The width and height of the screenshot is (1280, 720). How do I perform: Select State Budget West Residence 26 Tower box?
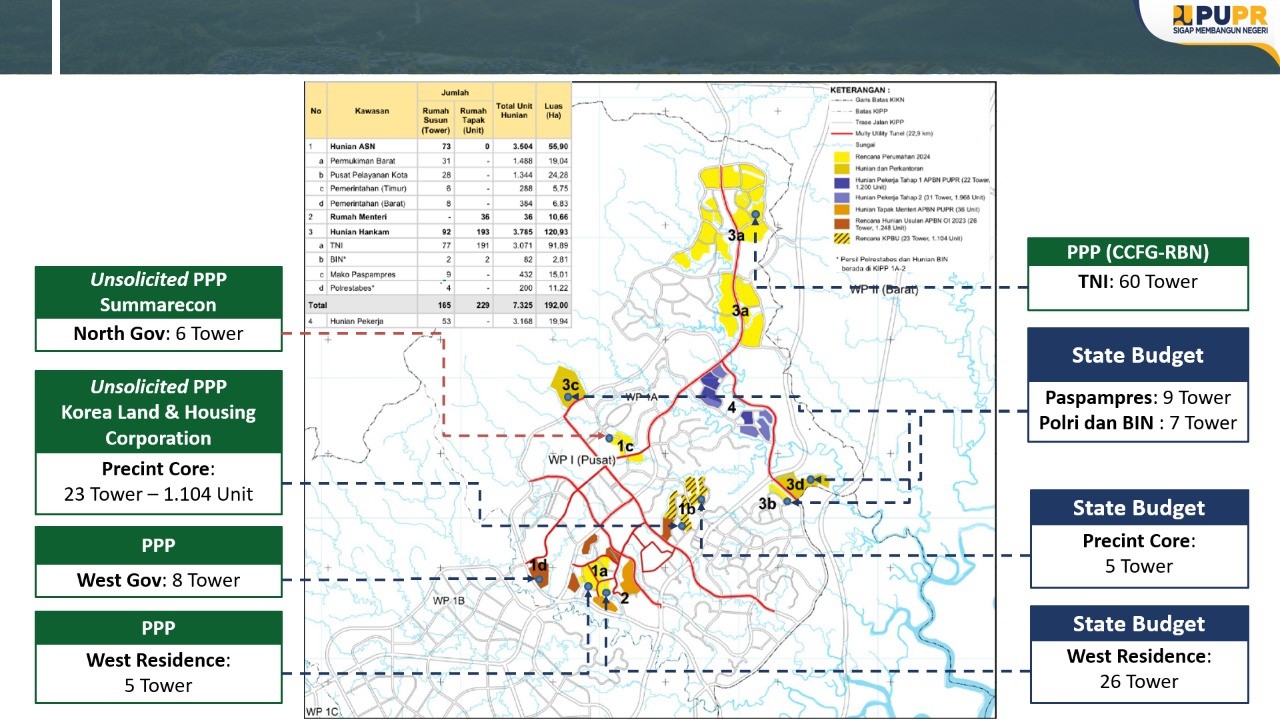pyautogui.click(x=1139, y=654)
